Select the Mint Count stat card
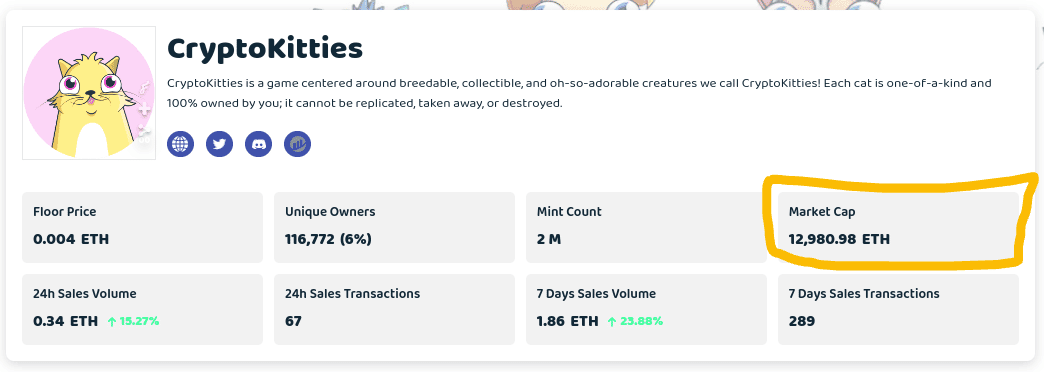This screenshot has height=372, width=1044. (x=647, y=227)
